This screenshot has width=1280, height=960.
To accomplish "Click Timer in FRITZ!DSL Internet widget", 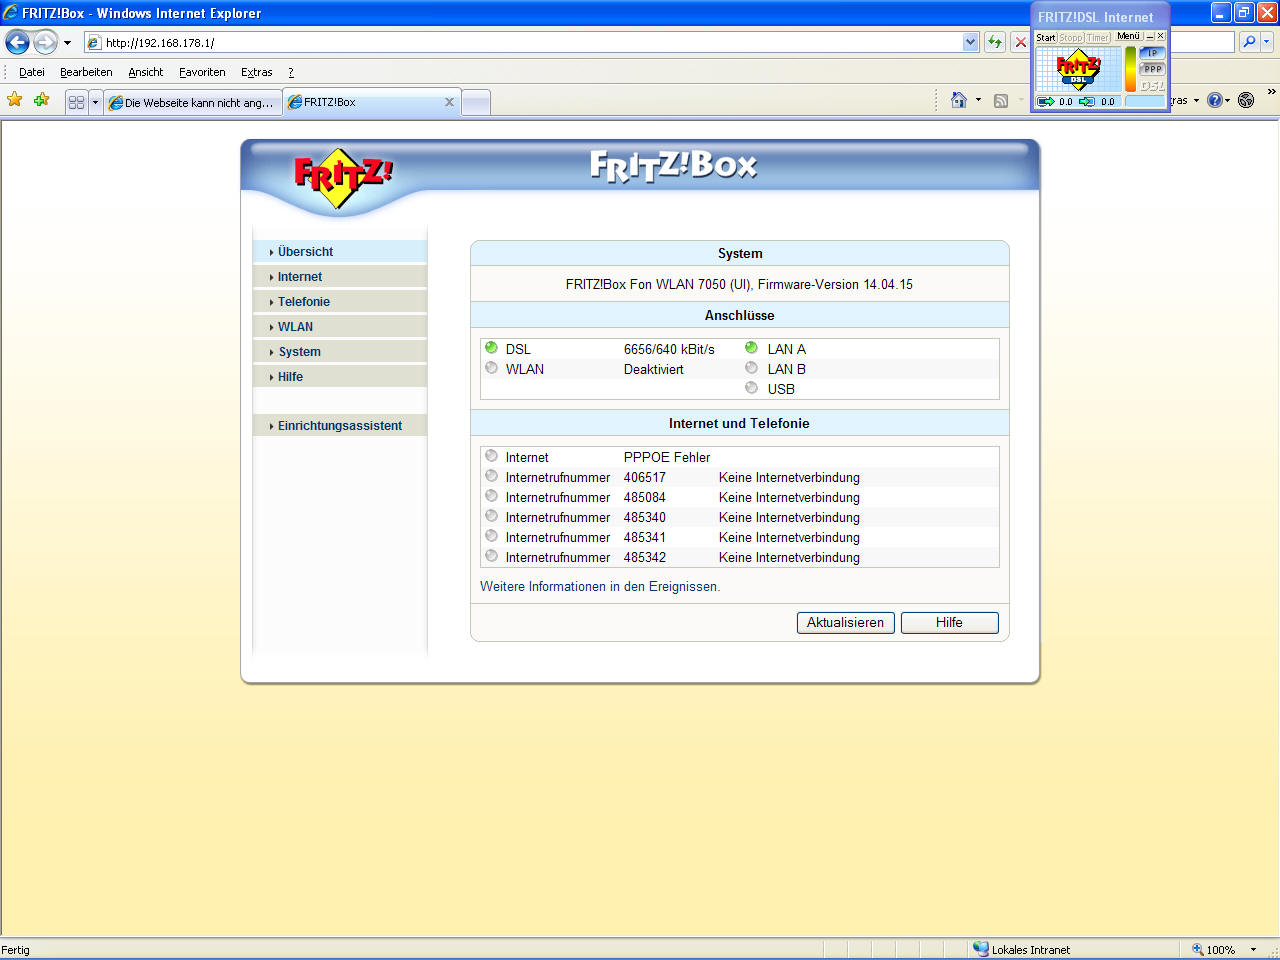I will pos(1098,37).
